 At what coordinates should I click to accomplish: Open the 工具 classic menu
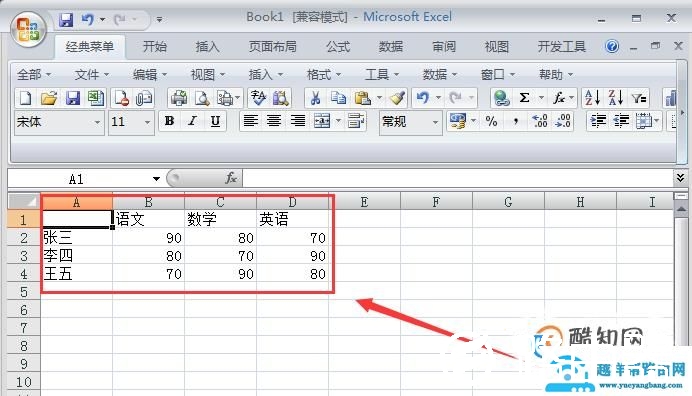(381, 75)
